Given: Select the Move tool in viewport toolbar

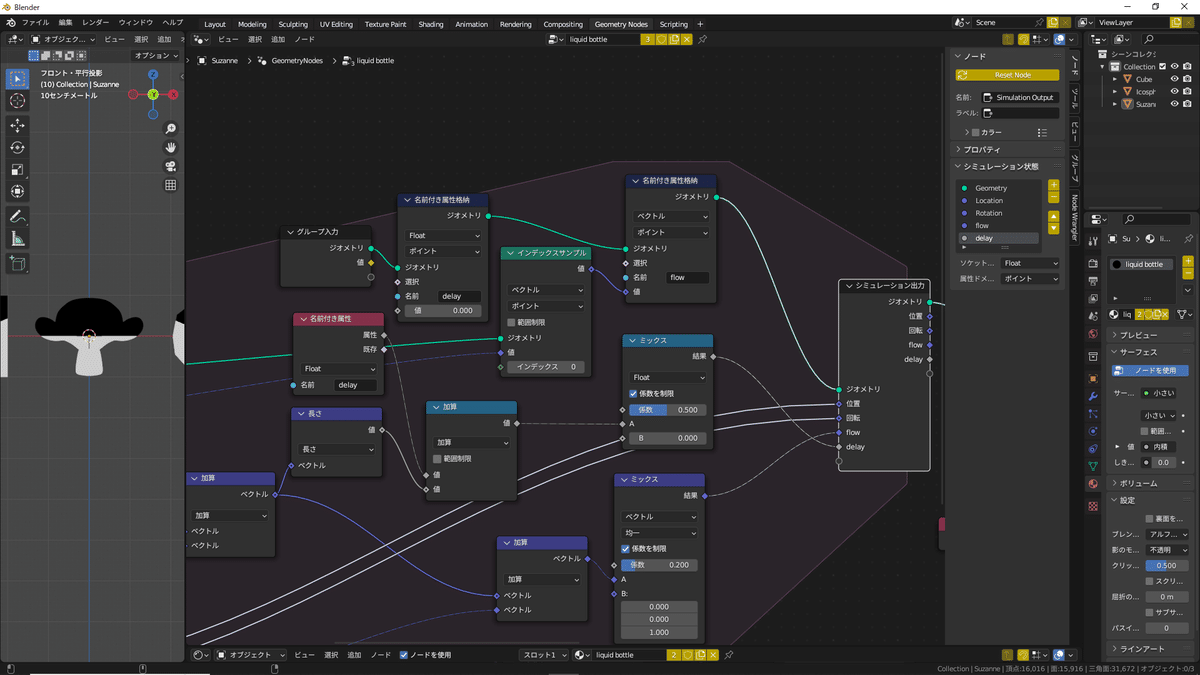Looking at the screenshot, I should click(17, 125).
